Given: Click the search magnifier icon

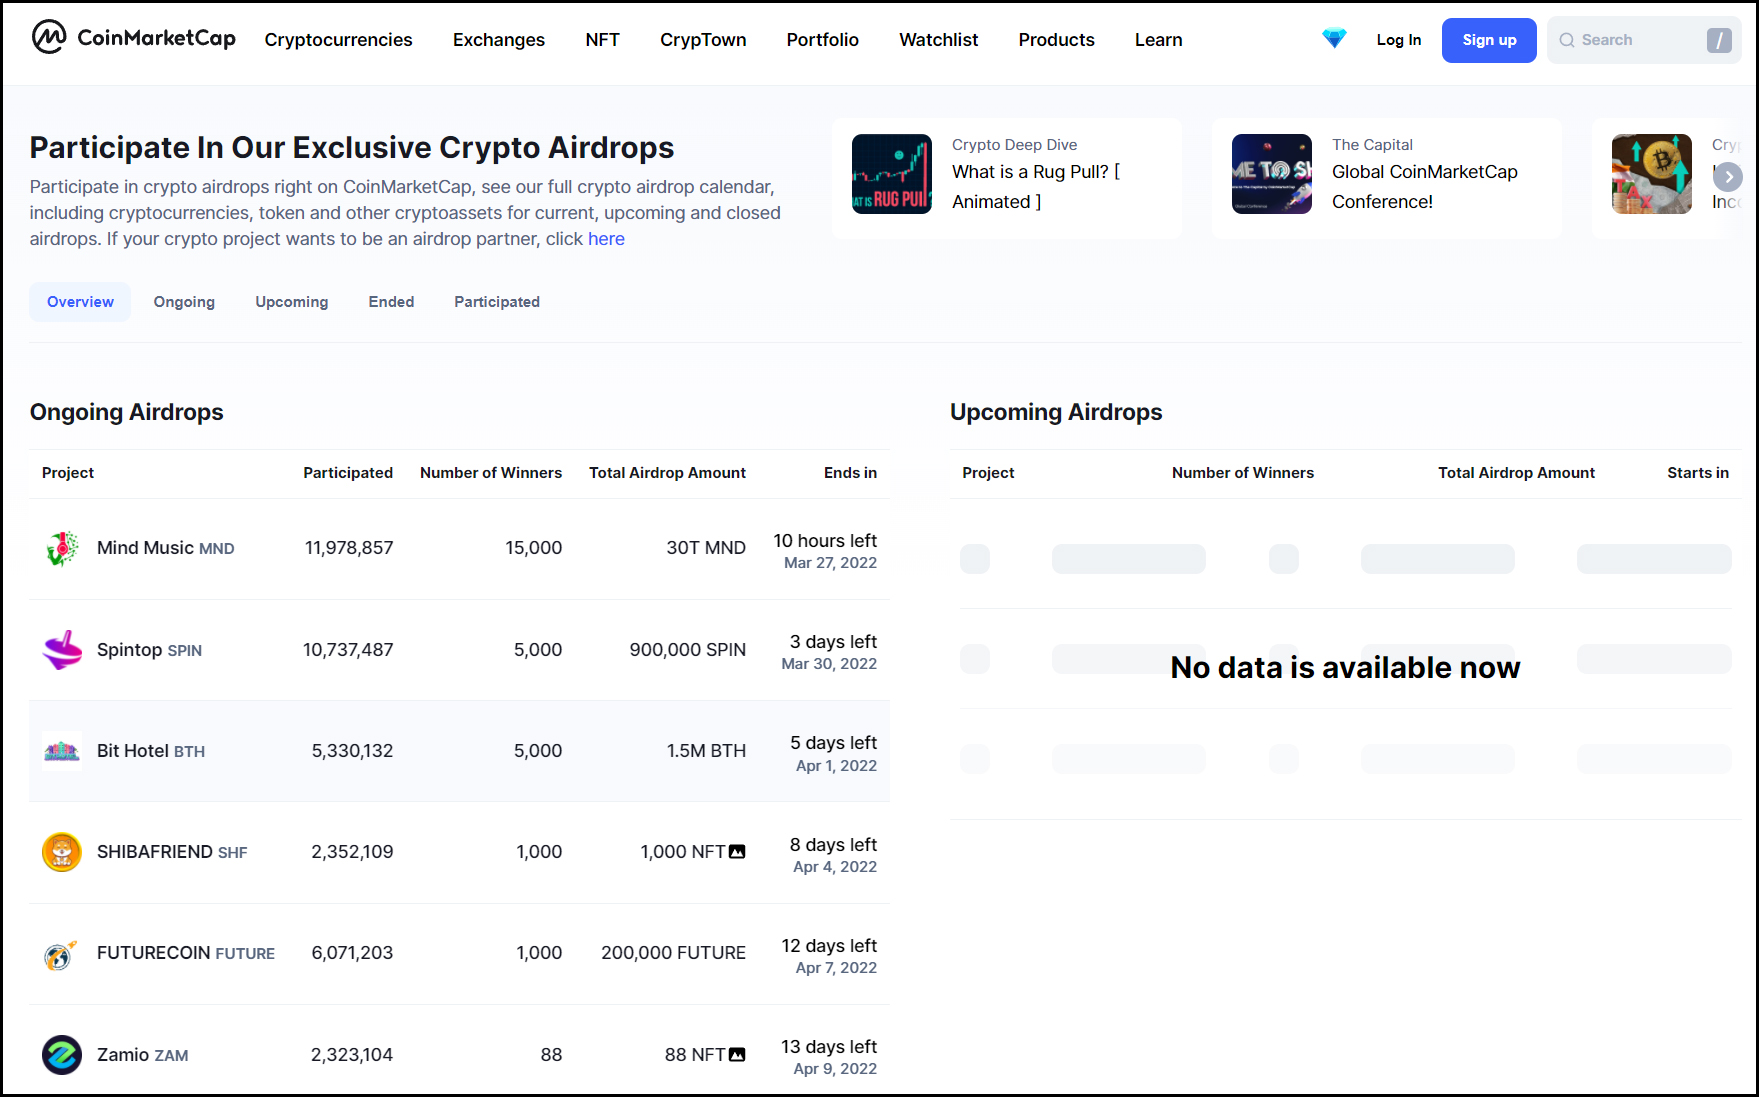Looking at the screenshot, I should click(x=1567, y=40).
